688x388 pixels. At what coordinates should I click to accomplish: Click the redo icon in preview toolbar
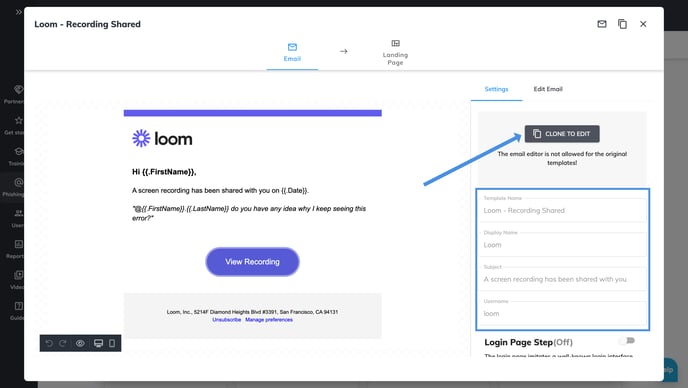point(63,343)
